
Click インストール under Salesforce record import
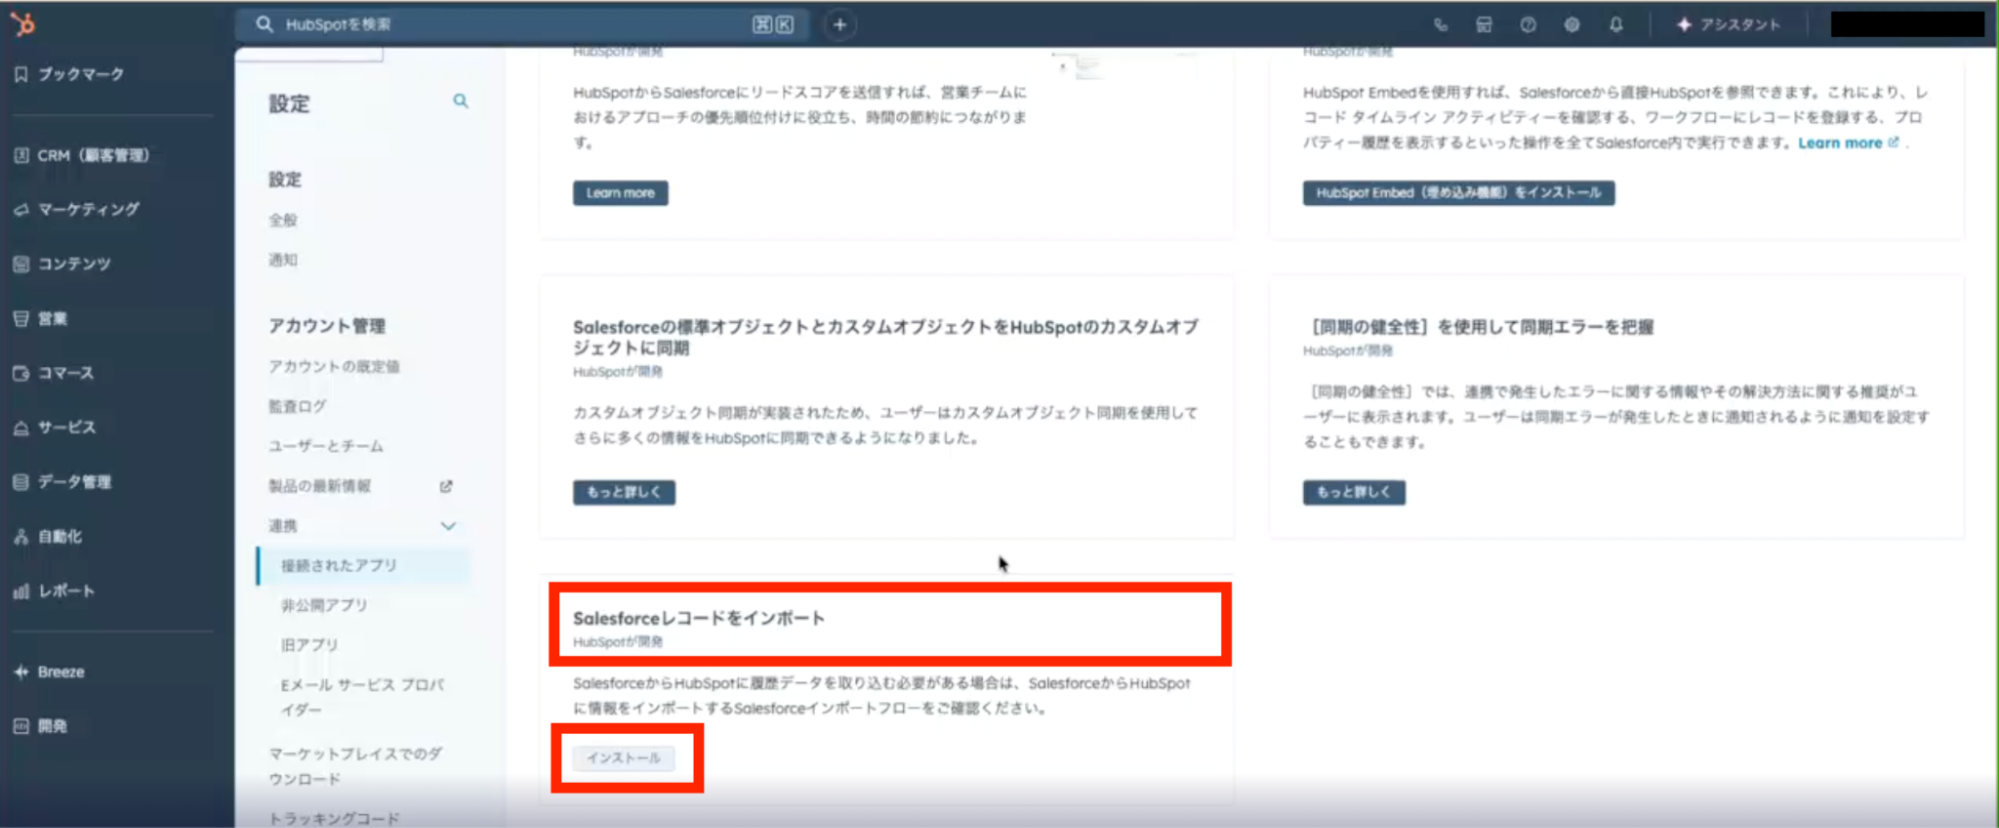(x=623, y=758)
